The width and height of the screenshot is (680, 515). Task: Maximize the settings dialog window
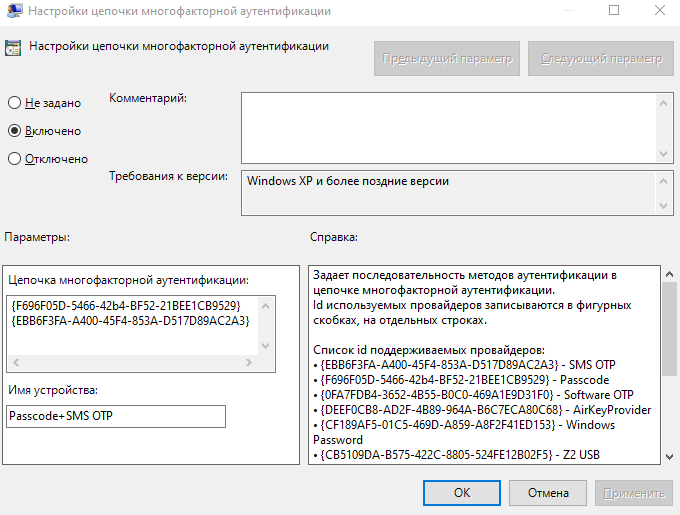pyautogui.click(x=614, y=11)
